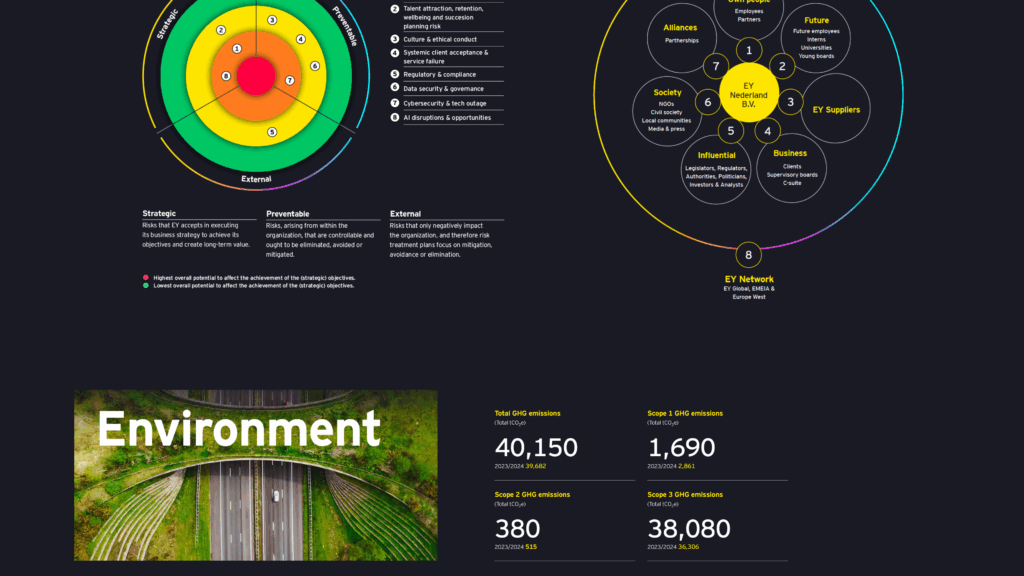This screenshot has width=1024, height=576.
Task: Select the Business stakeholder bubble
Action: [791, 167]
